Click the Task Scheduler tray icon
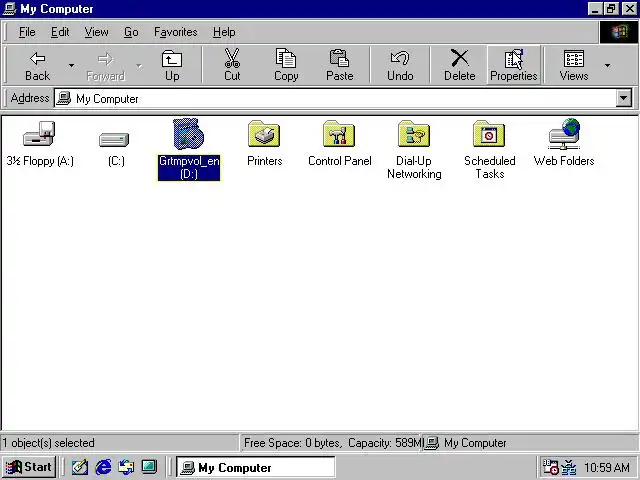This screenshot has height=480, width=640. (549, 467)
